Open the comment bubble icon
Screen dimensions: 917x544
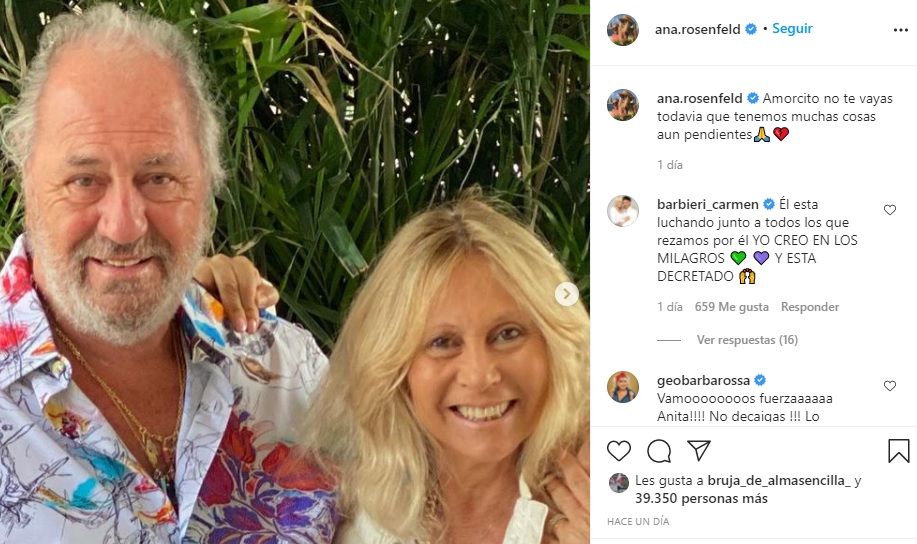(x=659, y=451)
